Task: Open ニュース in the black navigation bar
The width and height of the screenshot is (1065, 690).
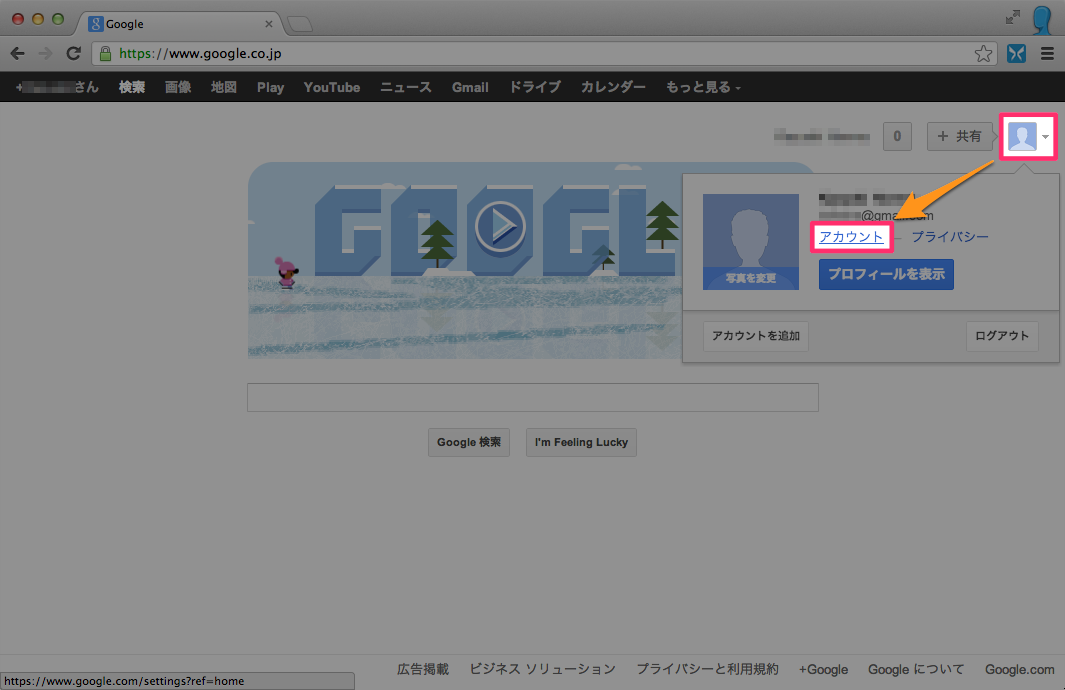Action: click(x=405, y=87)
